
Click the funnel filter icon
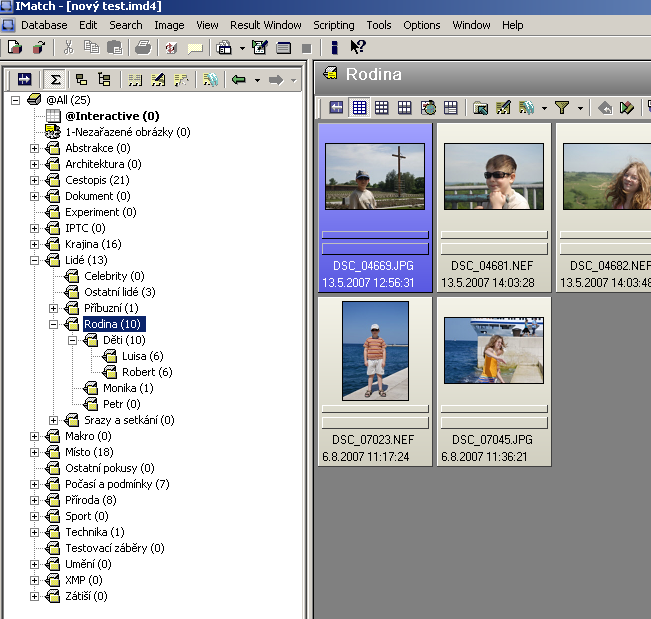(x=562, y=108)
